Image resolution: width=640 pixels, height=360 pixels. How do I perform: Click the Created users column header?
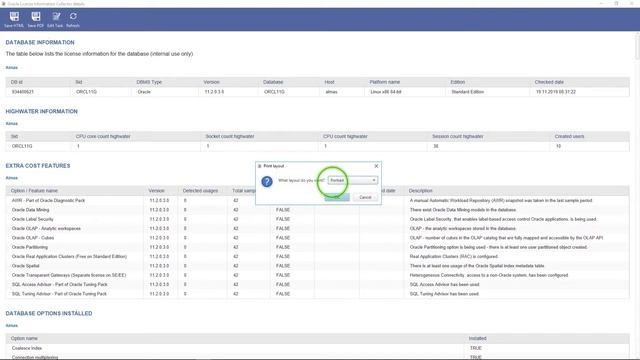coord(569,136)
